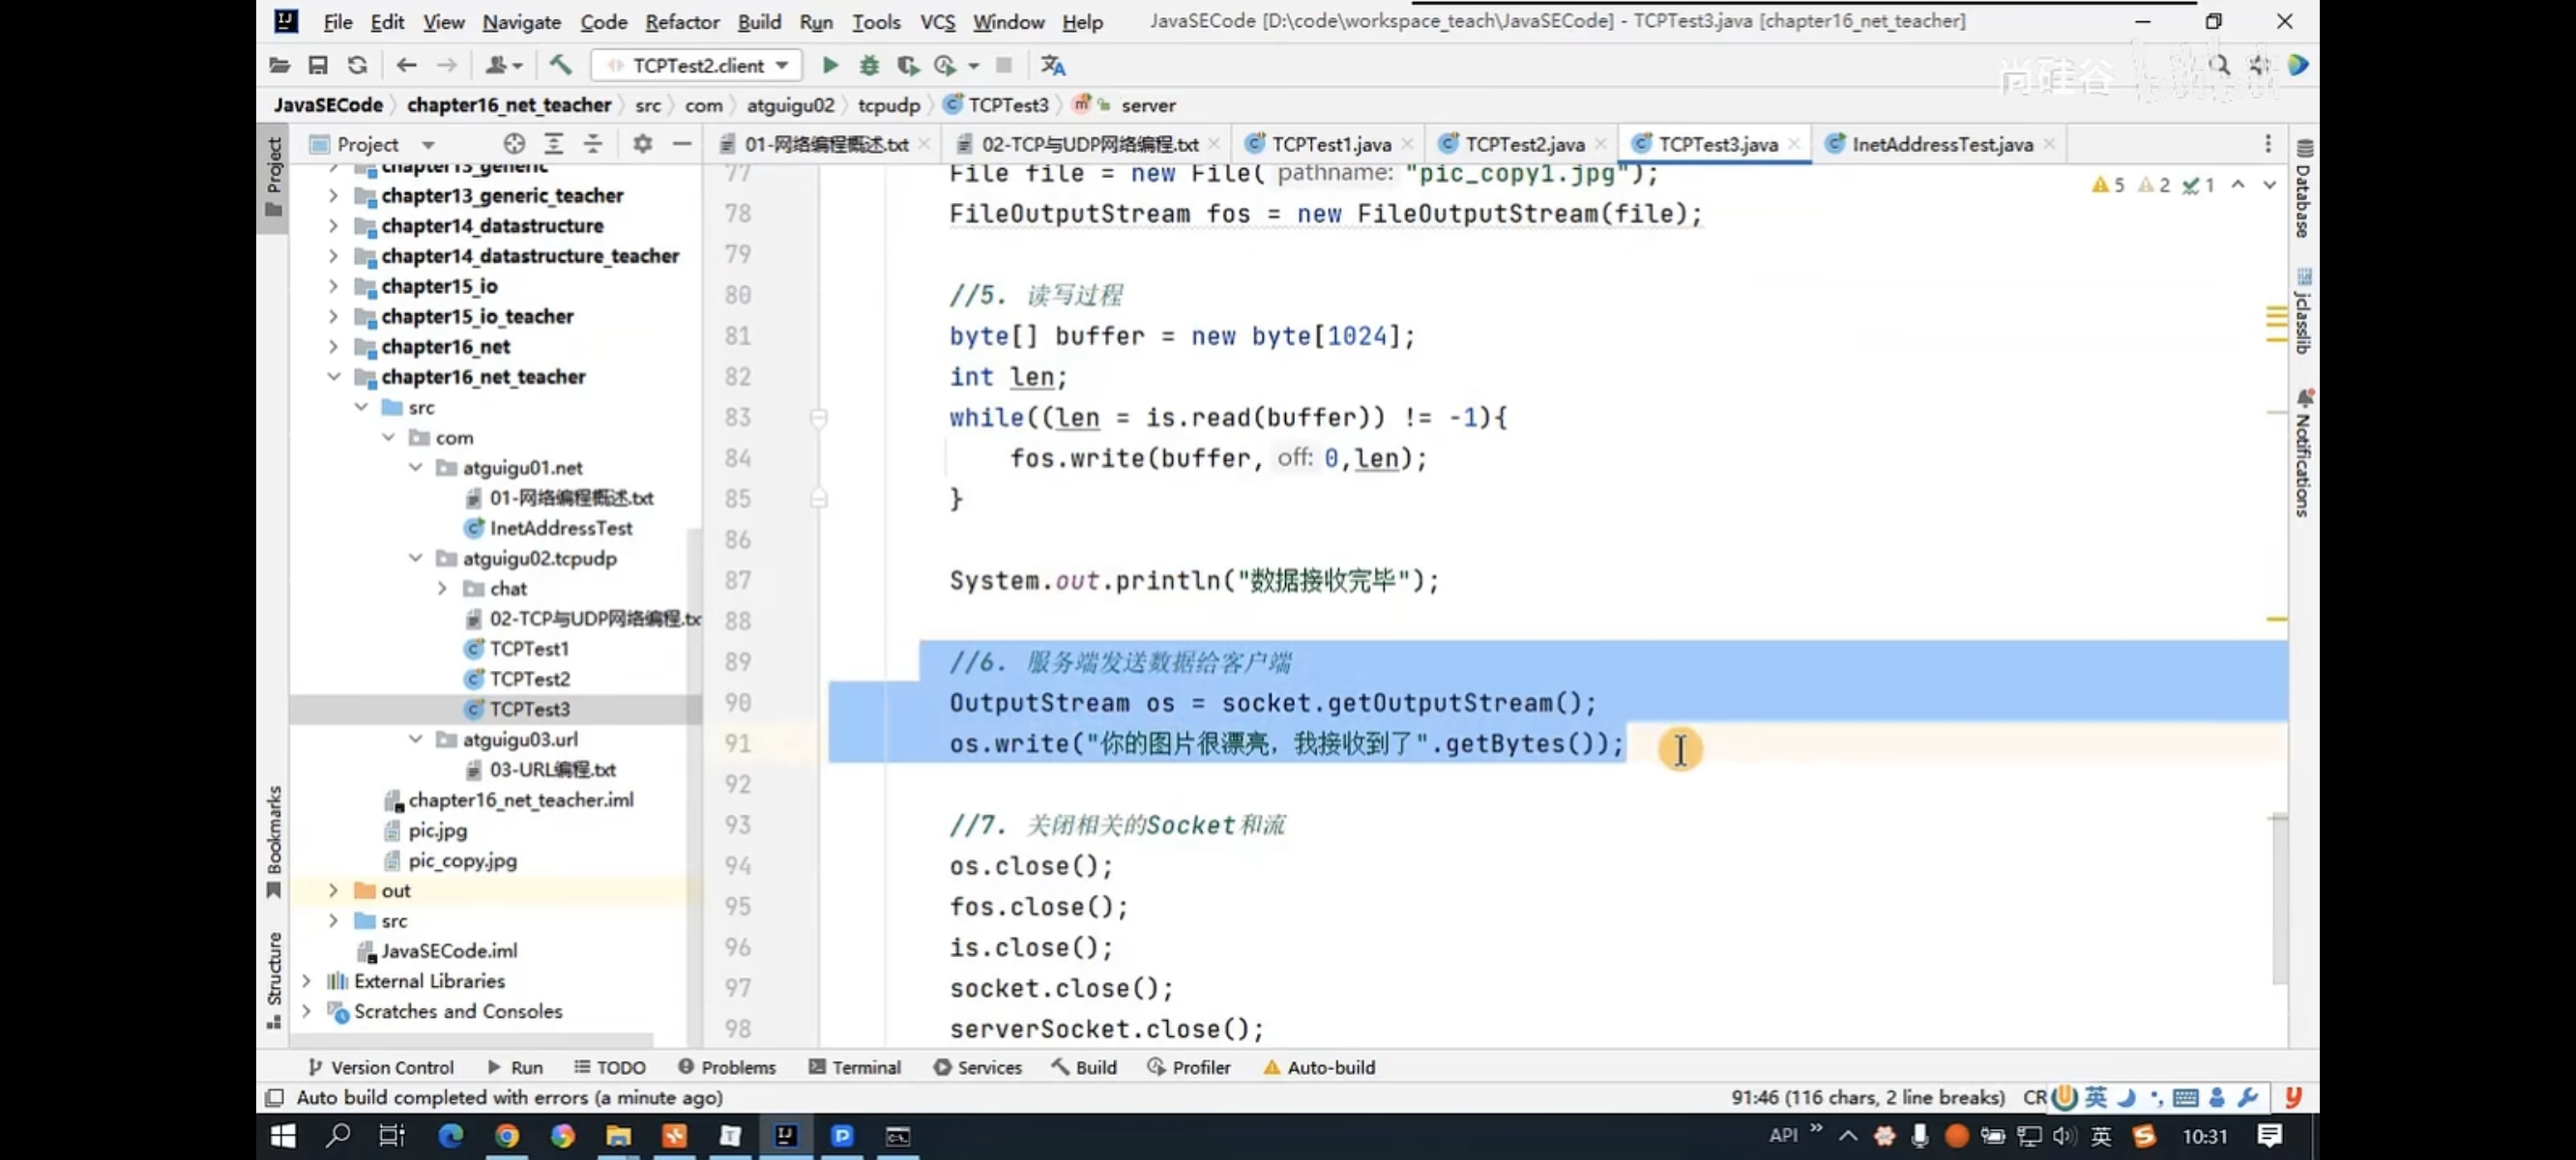Run the TCPTest2.client configuration
This screenshot has width=2576, height=1160.
coord(829,65)
